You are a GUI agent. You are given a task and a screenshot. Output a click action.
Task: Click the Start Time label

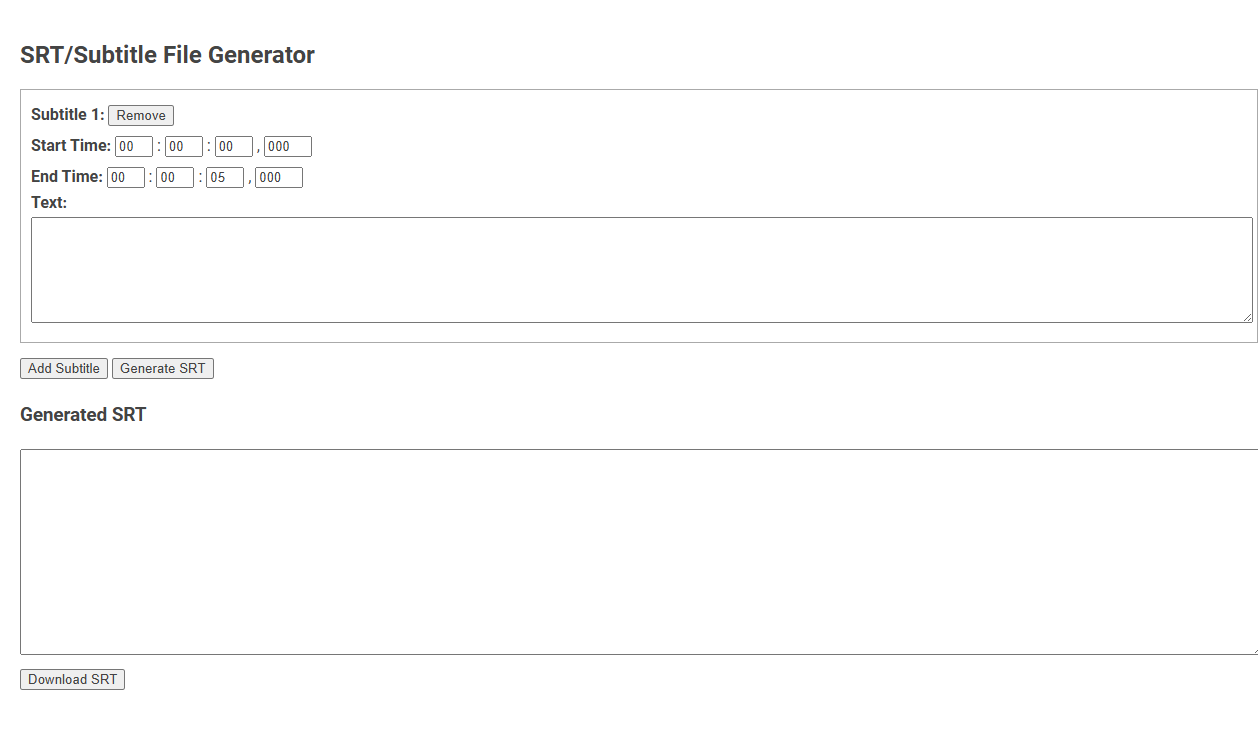pos(70,145)
